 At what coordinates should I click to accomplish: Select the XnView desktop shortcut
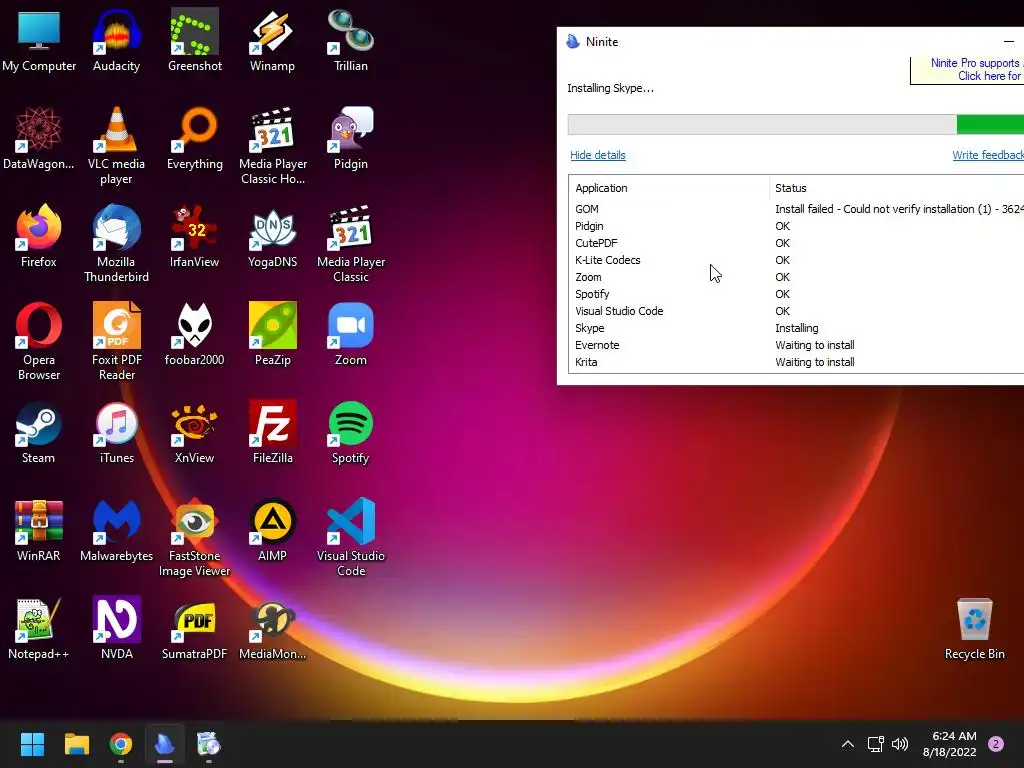coord(195,432)
